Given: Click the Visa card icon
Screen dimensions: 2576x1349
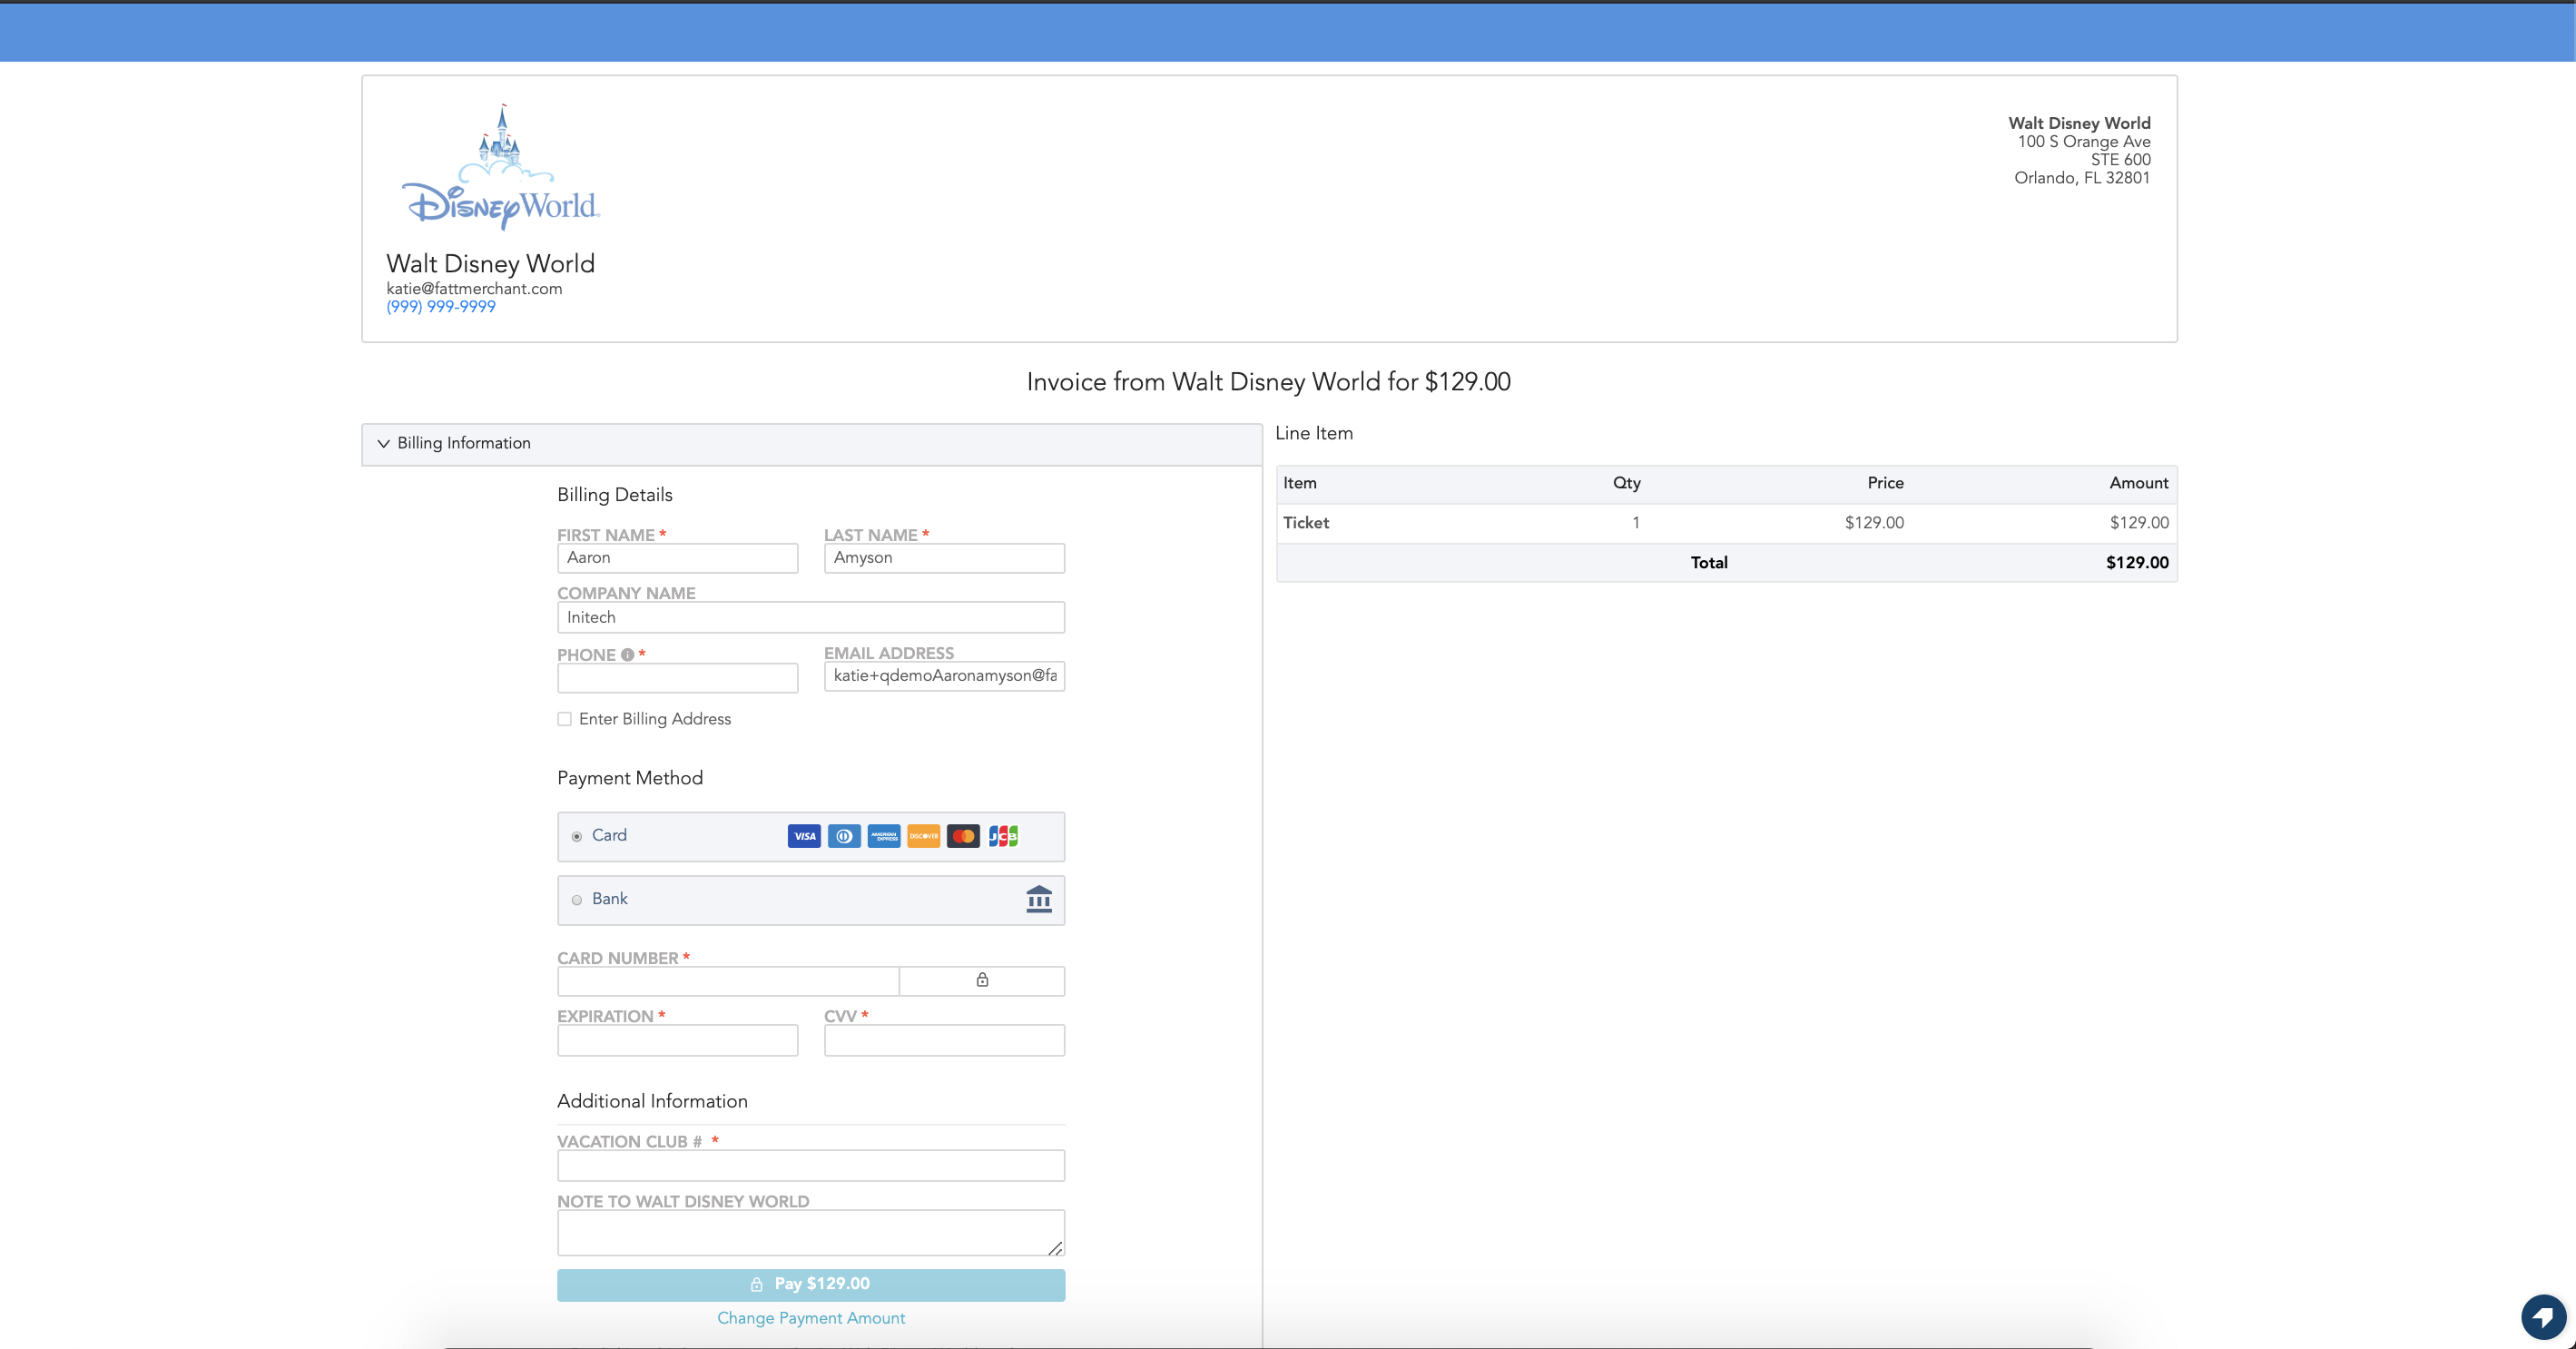Looking at the screenshot, I should (804, 836).
